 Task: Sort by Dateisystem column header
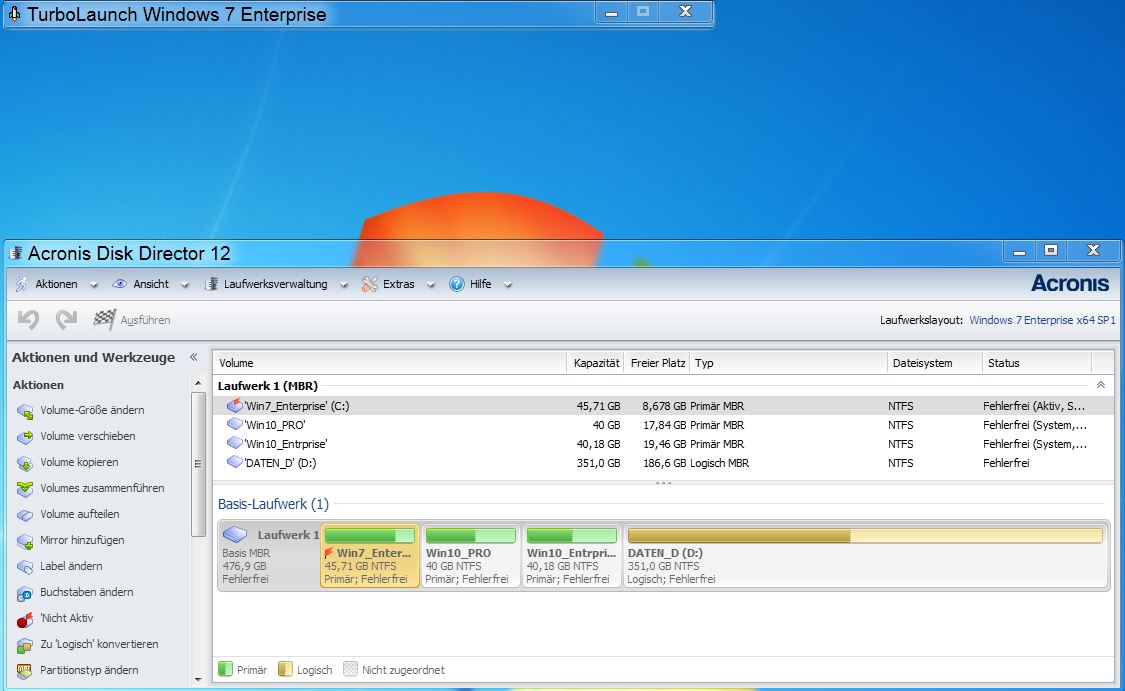[x=935, y=363]
